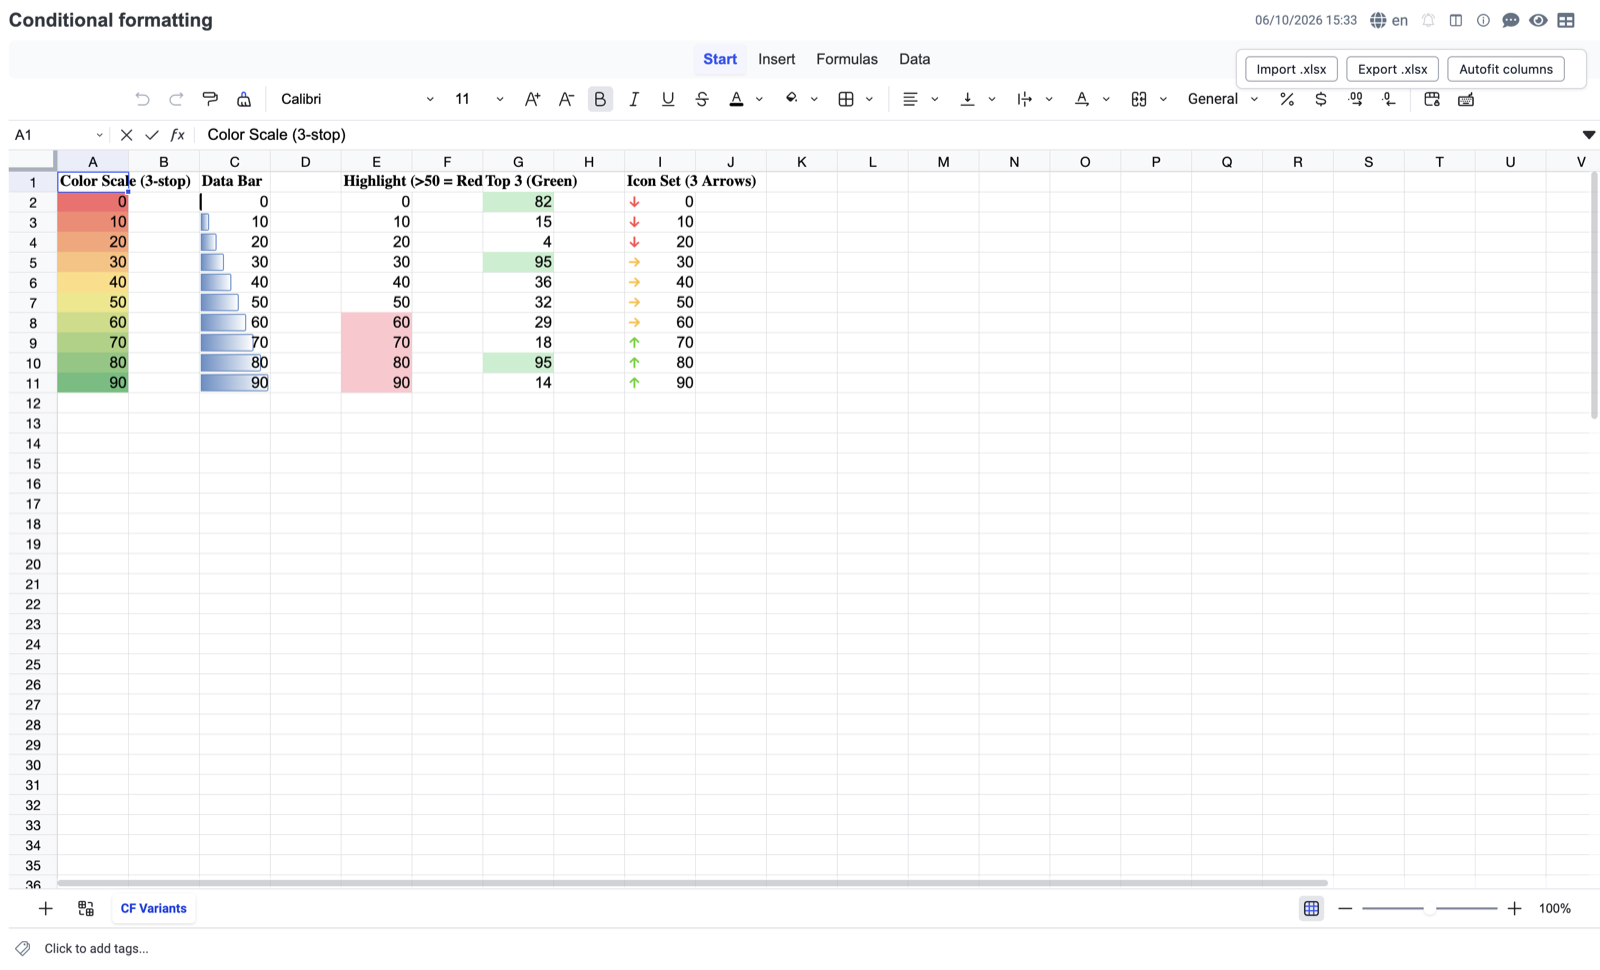Click the Export .xlsx button

coord(1392,69)
